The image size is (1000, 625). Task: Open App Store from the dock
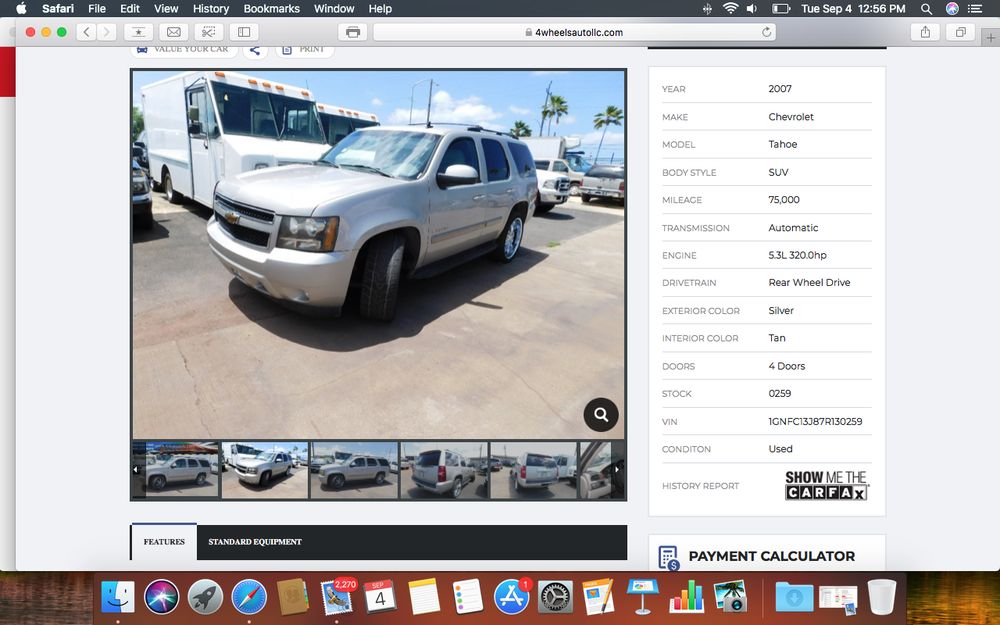click(511, 597)
